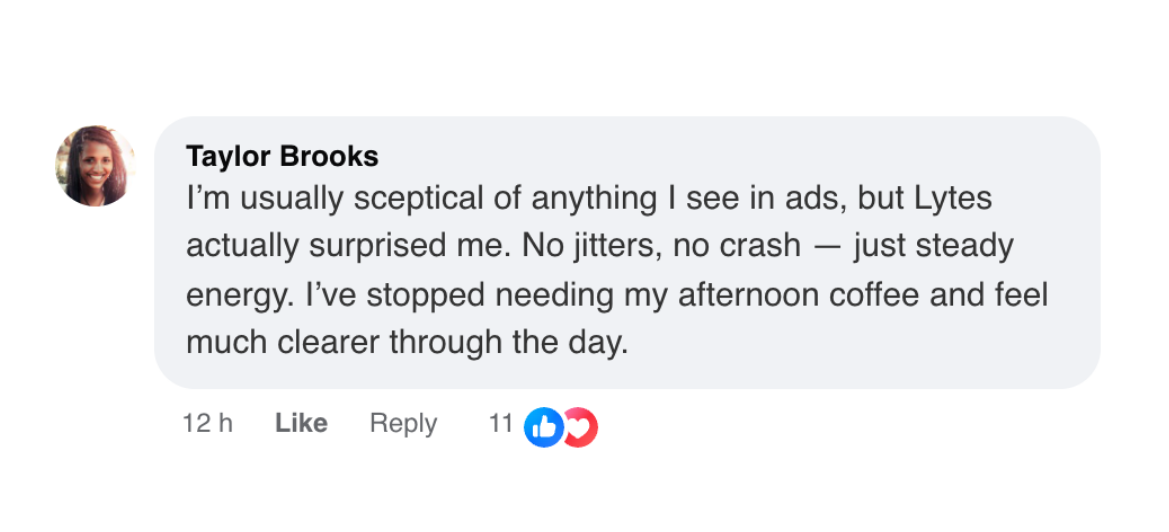Click the blue thumbs-up reaction icon
The height and width of the screenshot is (532, 1169).
coord(544,427)
